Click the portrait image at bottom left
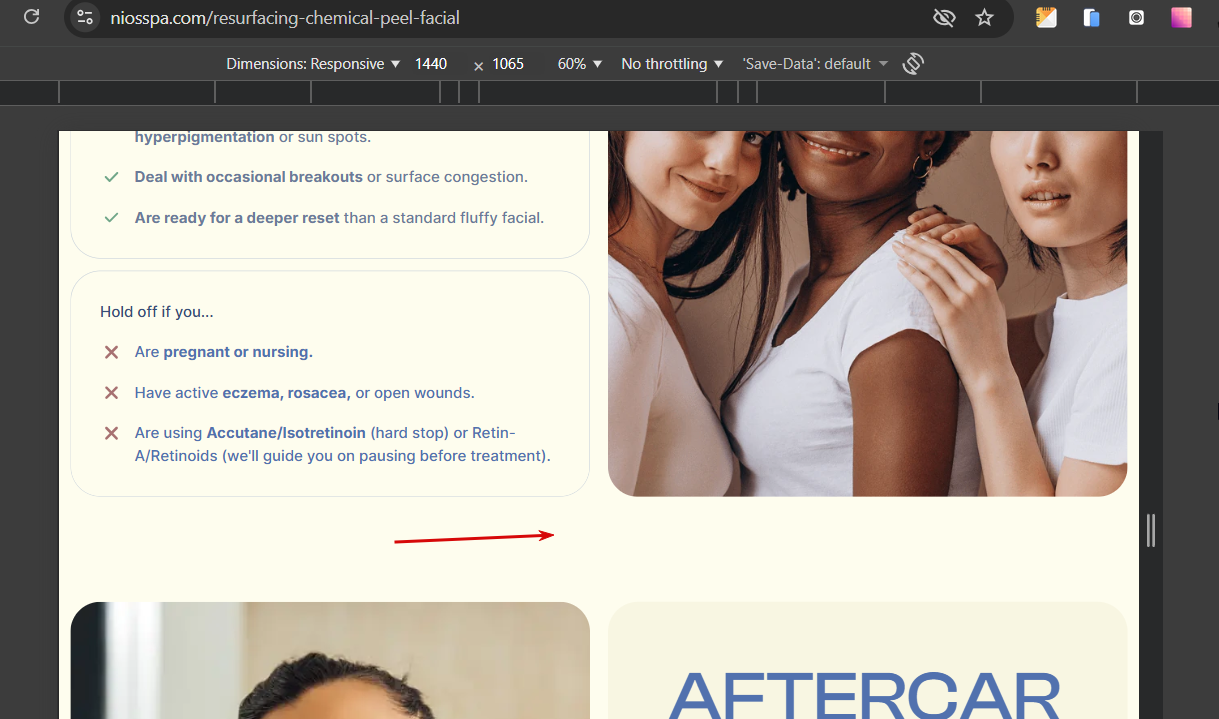The image size is (1219, 719). click(330, 661)
